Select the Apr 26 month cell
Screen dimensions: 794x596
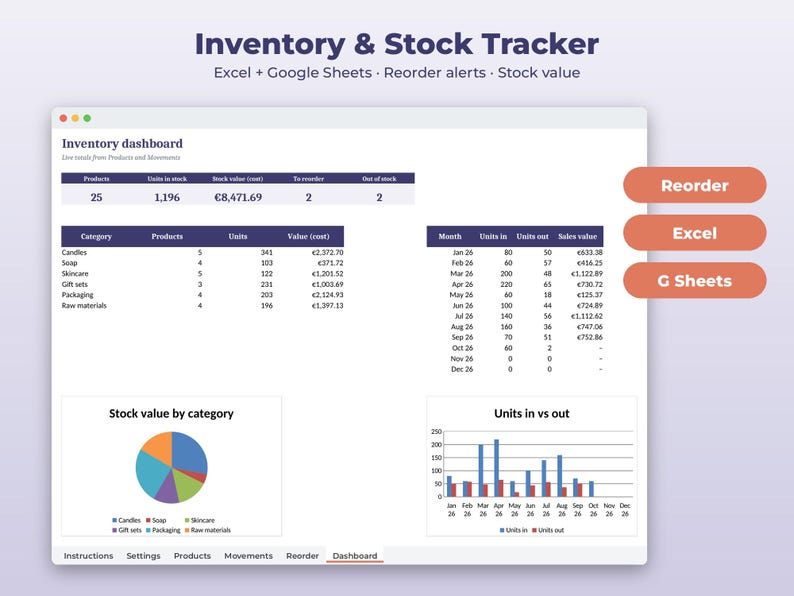[x=462, y=284]
